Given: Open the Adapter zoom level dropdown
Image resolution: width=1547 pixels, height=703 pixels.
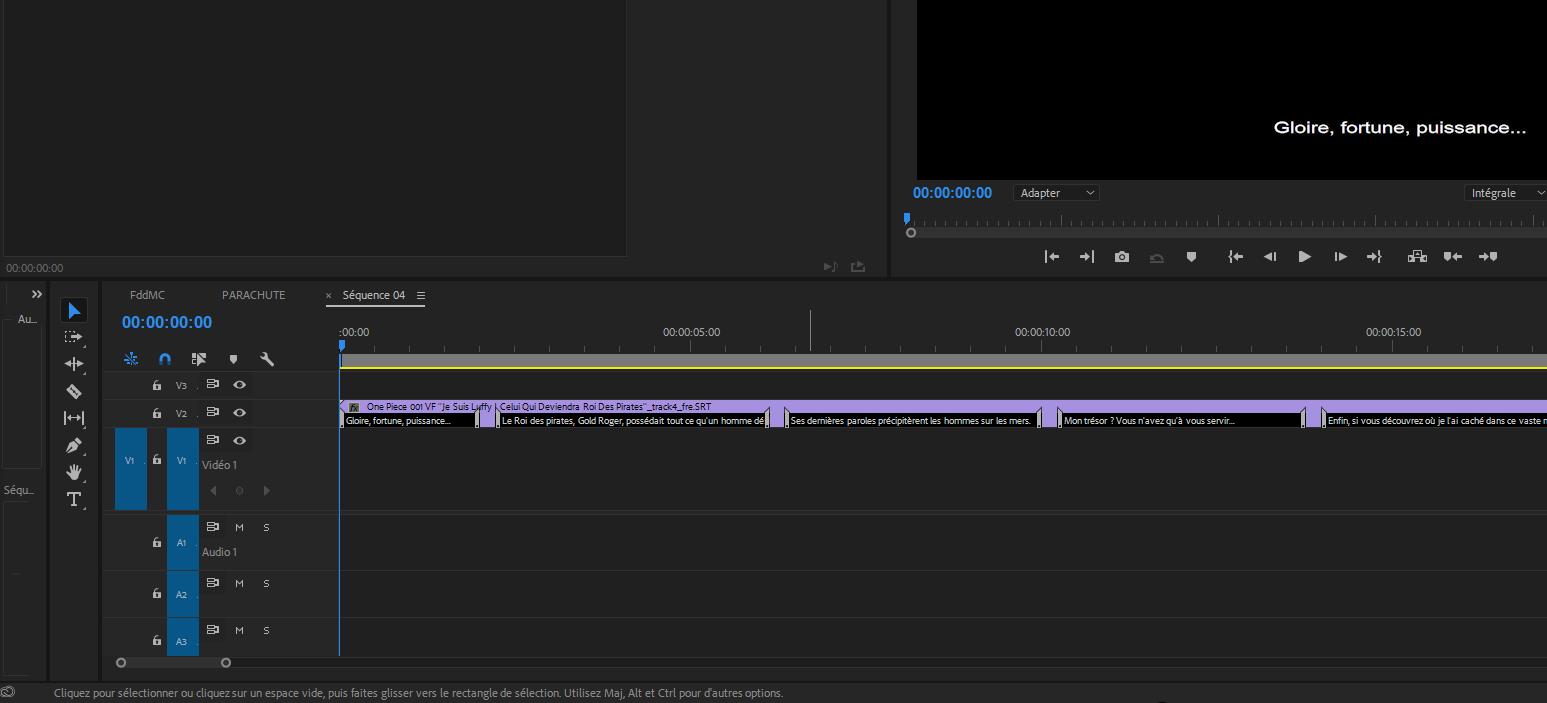Looking at the screenshot, I should coord(1057,193).
